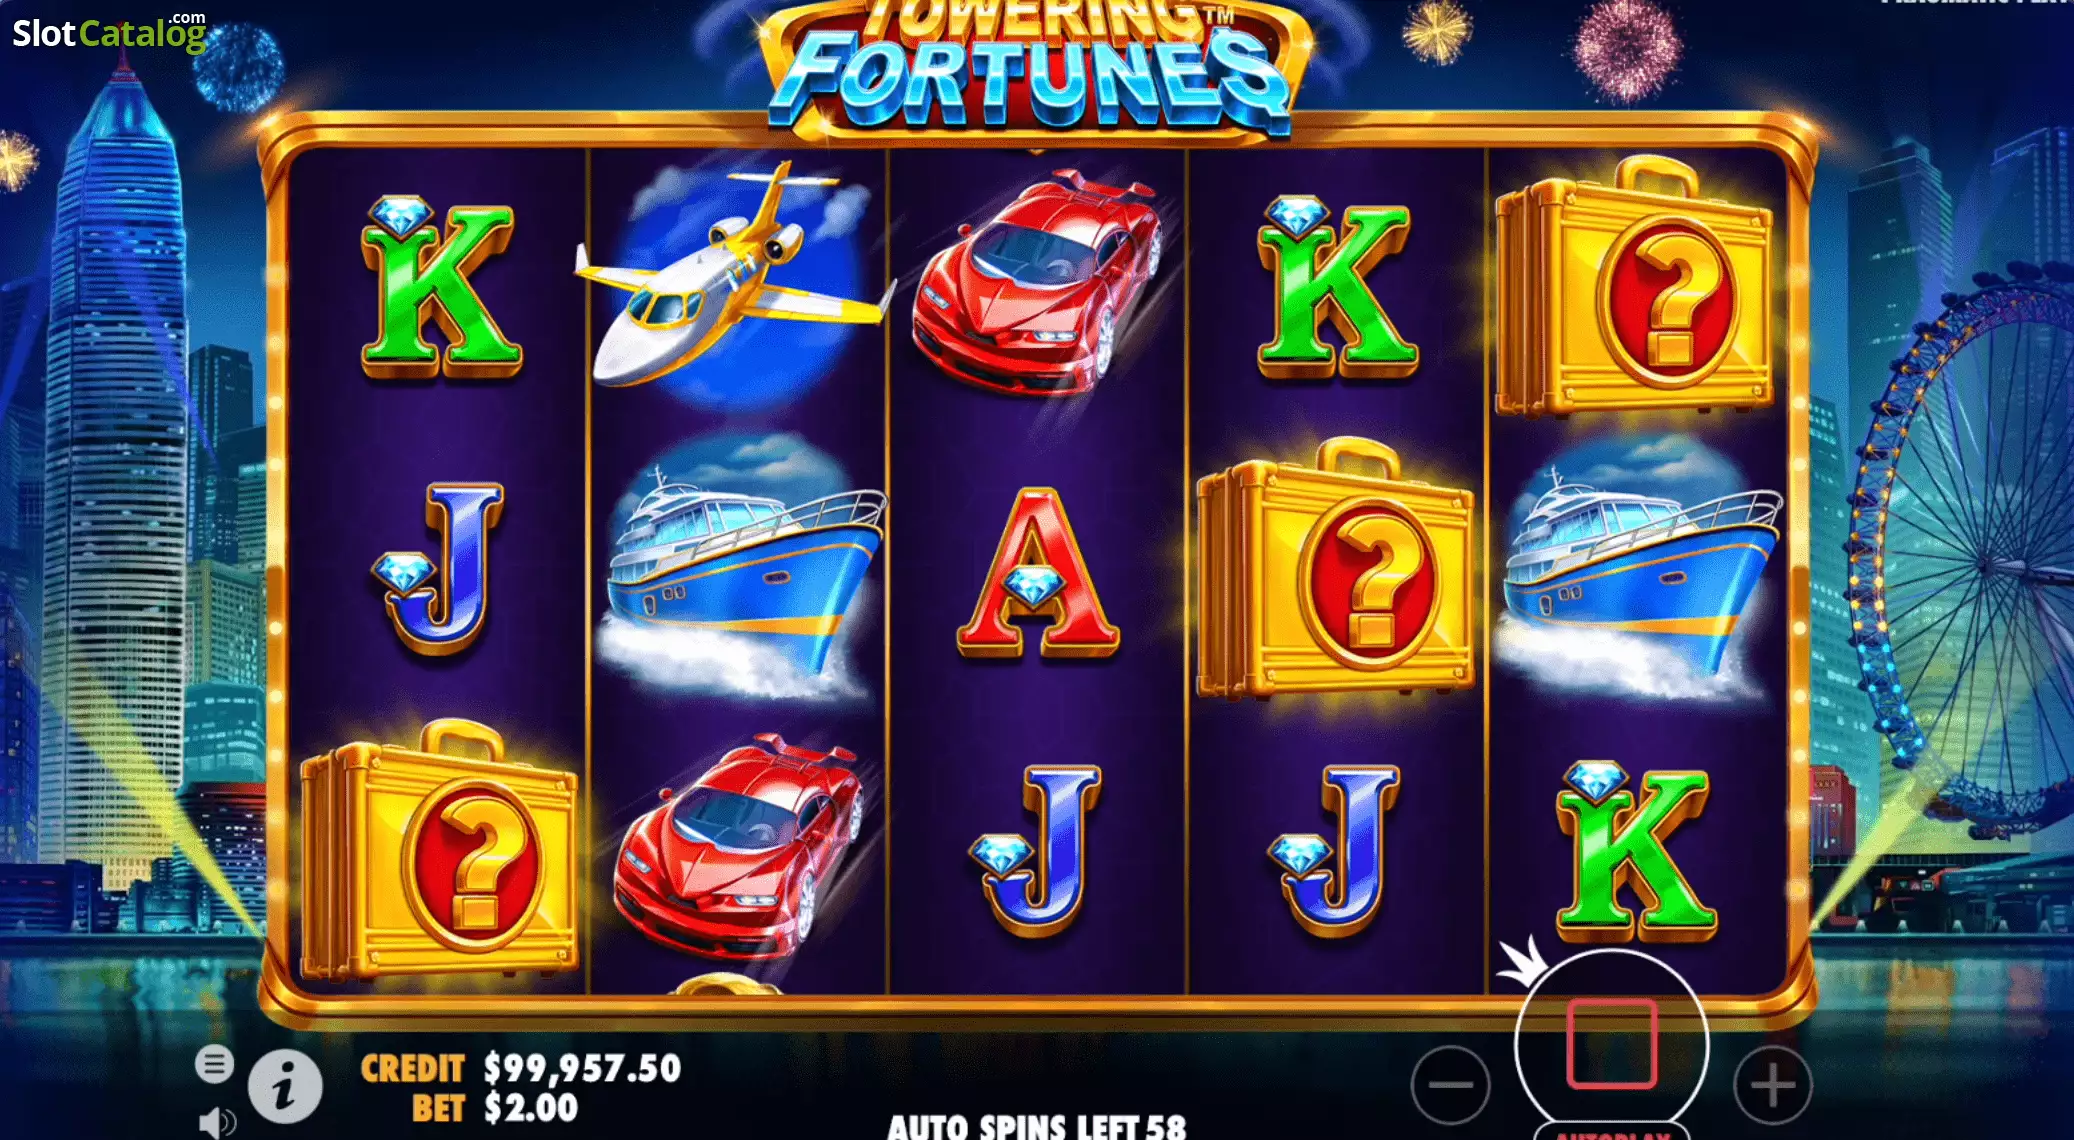The height and width of the screenshot is (1140, 2074).
Task: Click the bottom-left golden briefcase symbol
Action: 440,852
